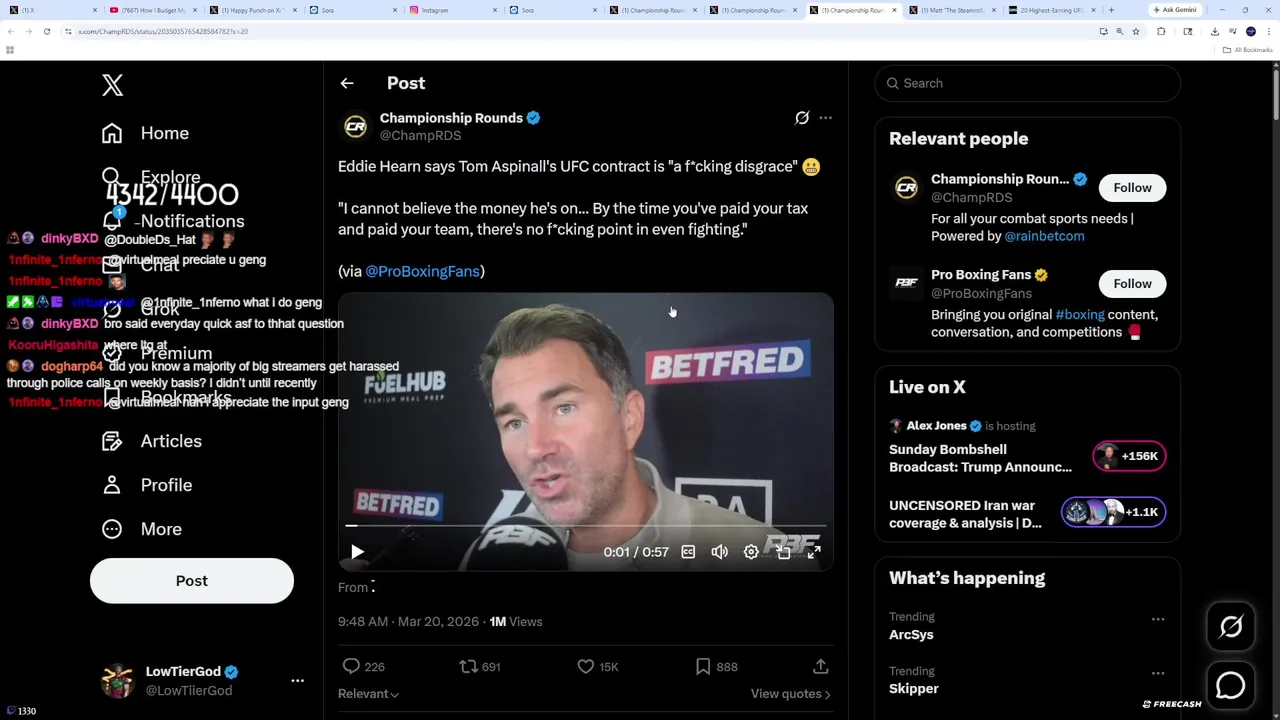Toggle closed captions on the video

688,552
